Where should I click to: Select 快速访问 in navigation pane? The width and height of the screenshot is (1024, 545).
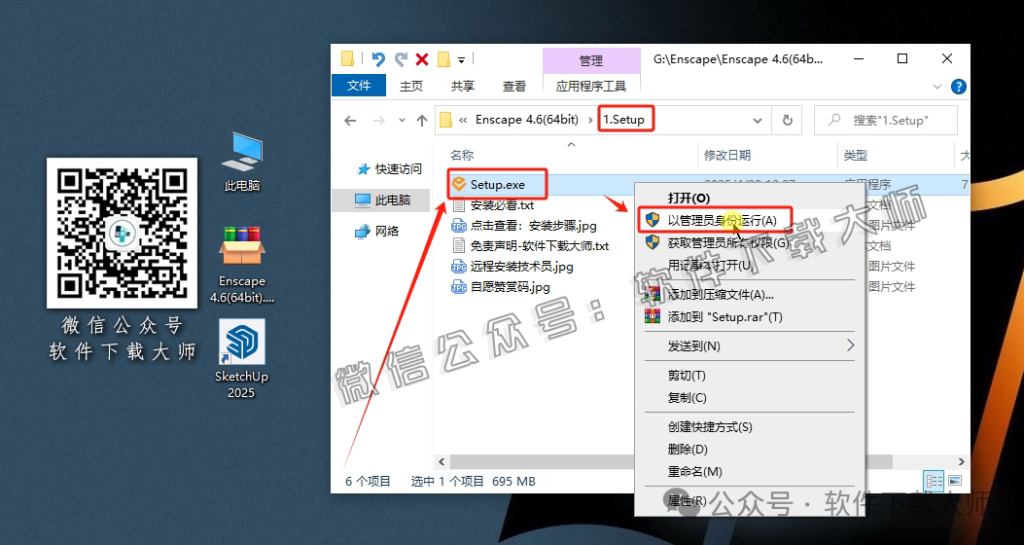point(390,169)
